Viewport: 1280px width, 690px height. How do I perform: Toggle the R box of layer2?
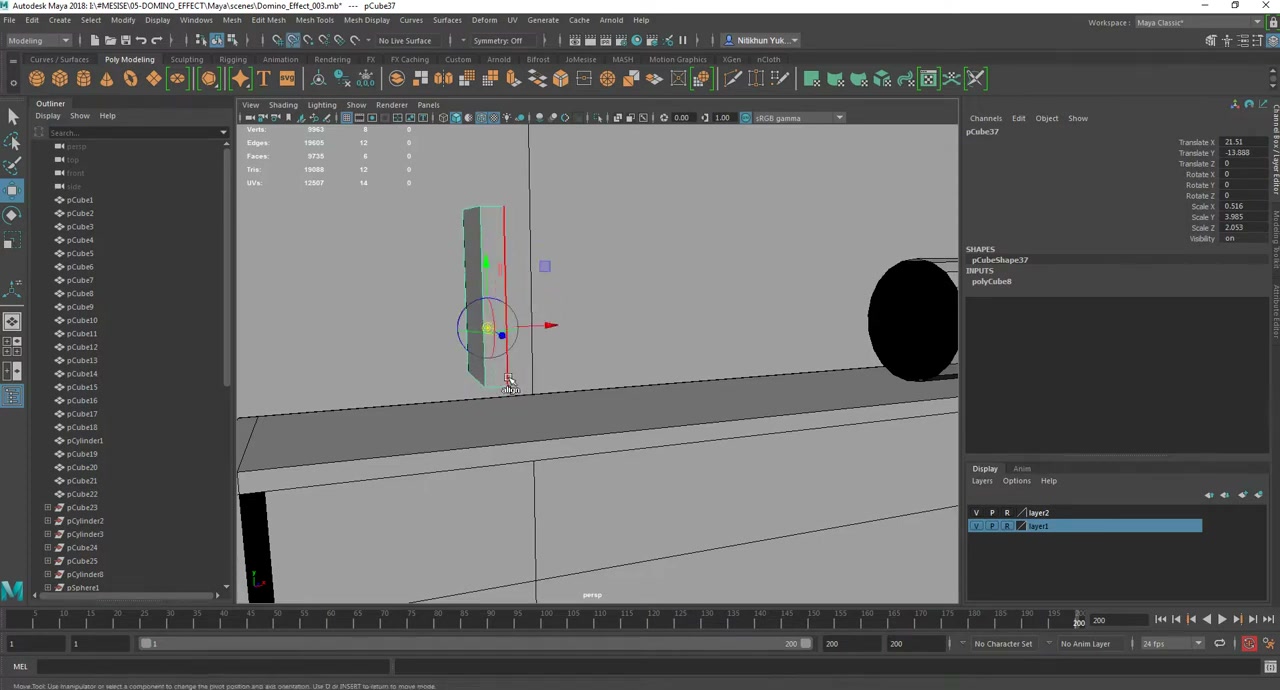[1007, 513]
